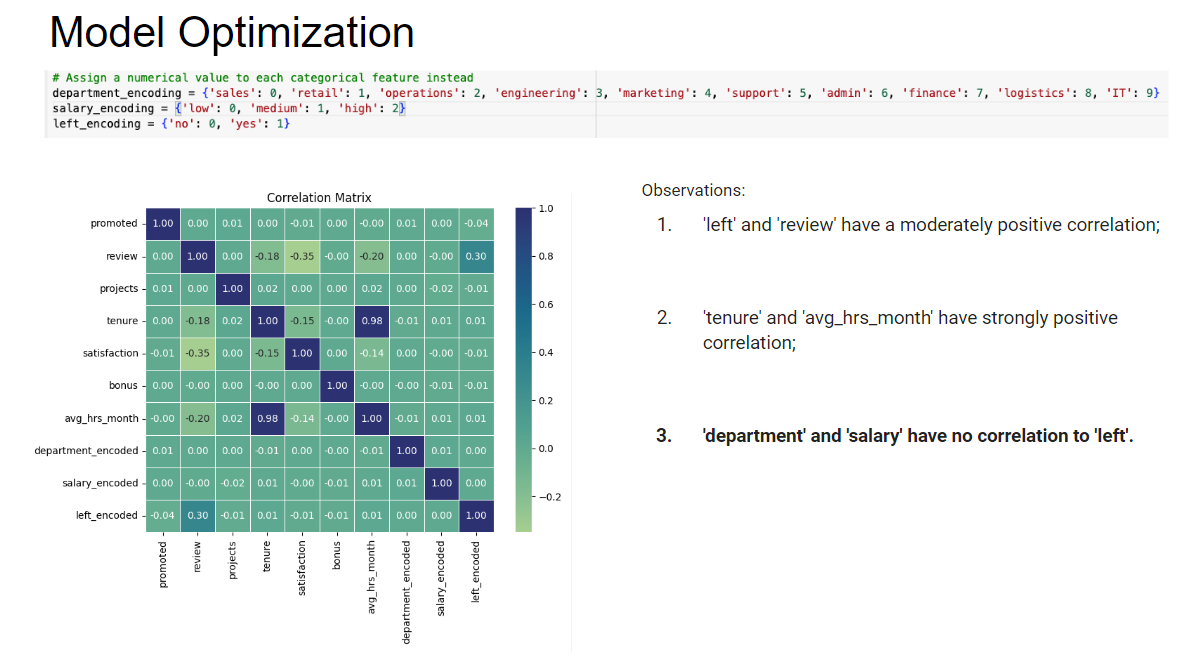This screenshot has width=1187, height=667.
Task: Click the -0.20 review versus avg_hrs_month cell
Action: point(372,256)
